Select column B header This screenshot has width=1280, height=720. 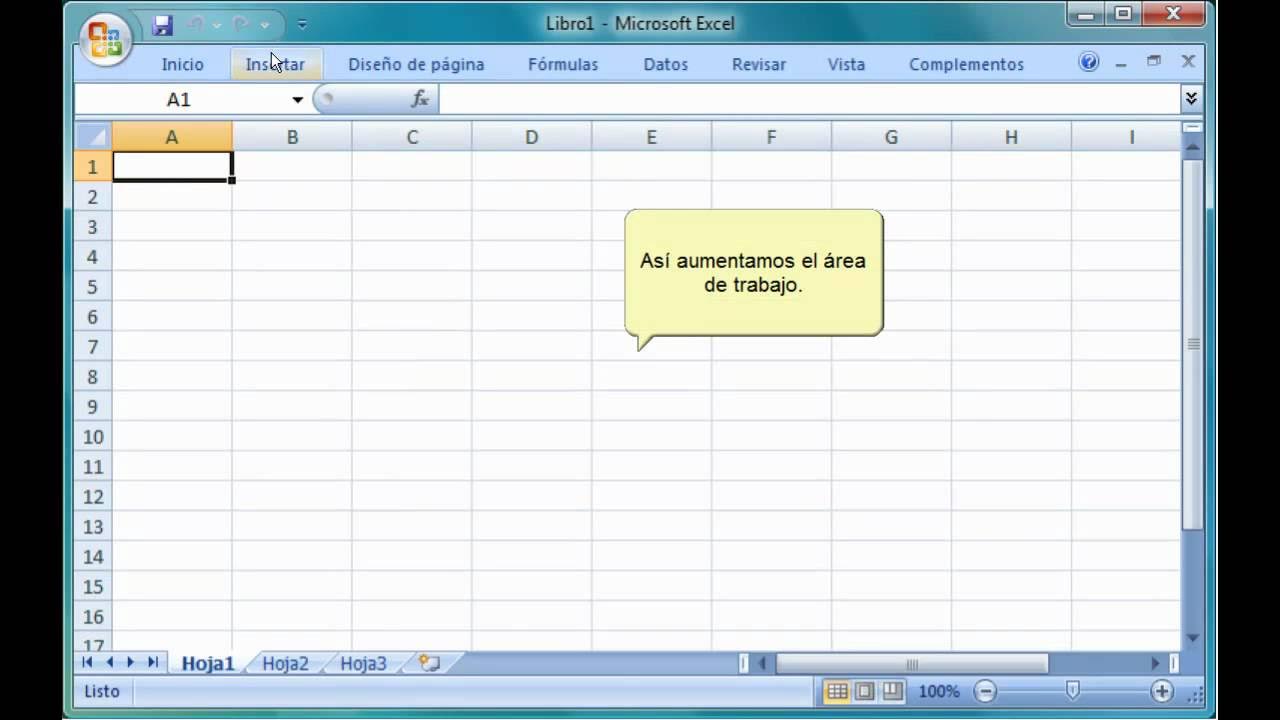click(x=292, y=137)
